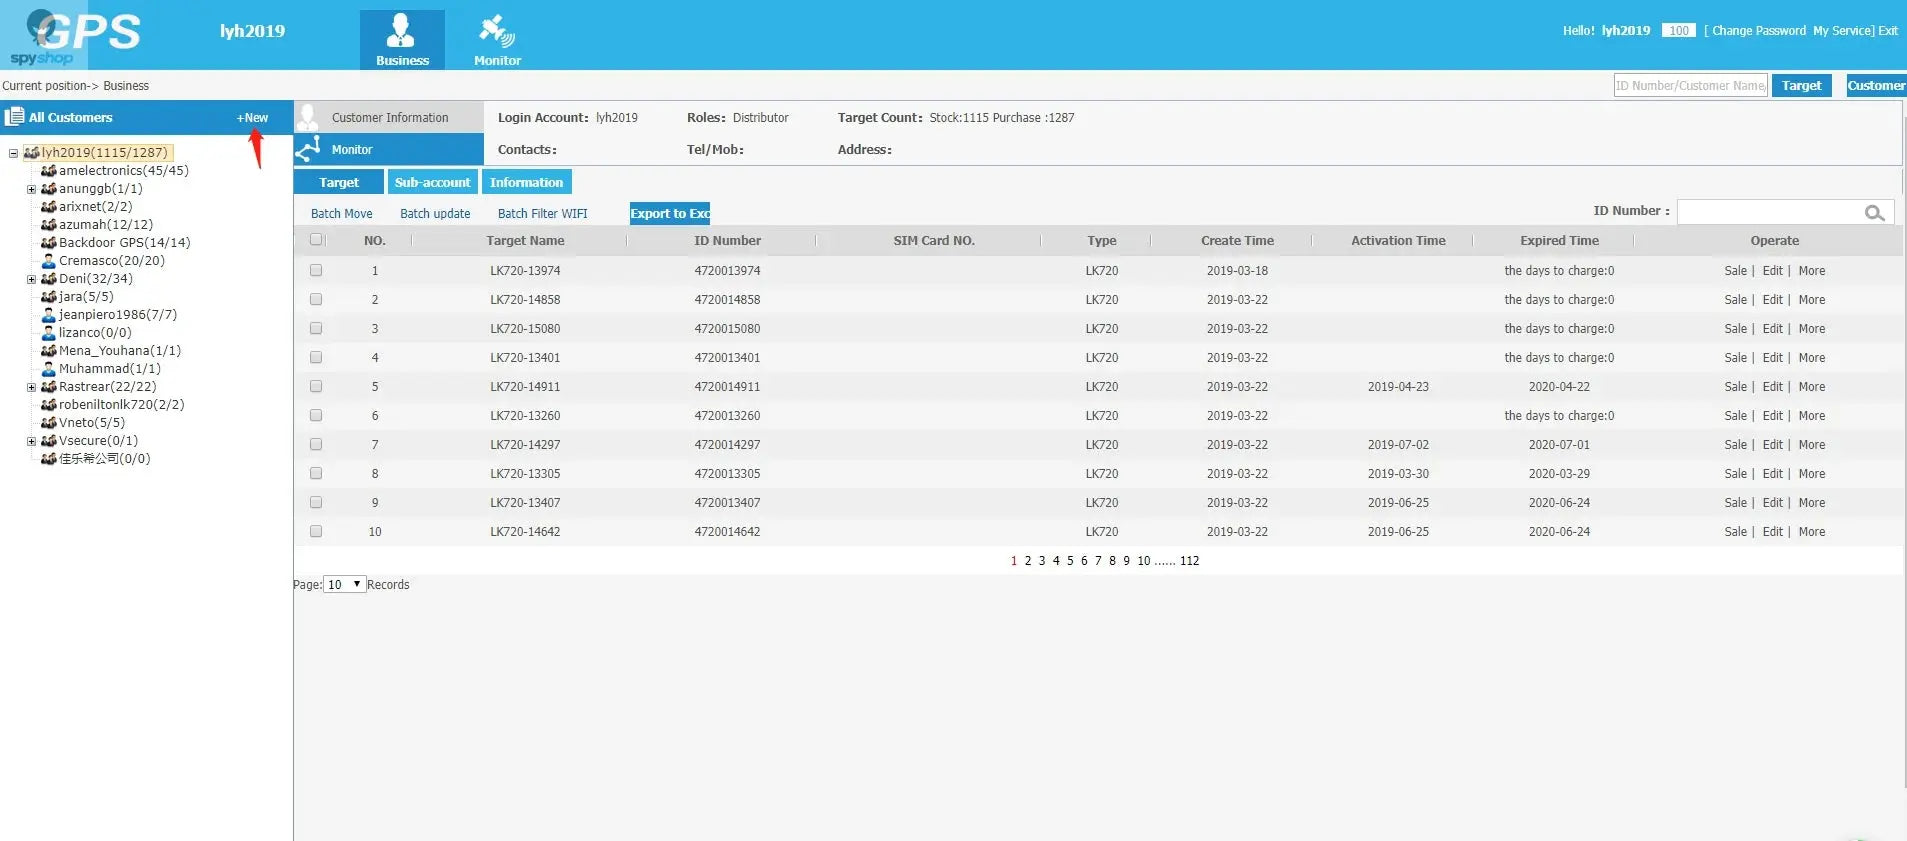This screenshot has width=1907, height=841.
Task: Tick the checkbox for LK720-13974 row
Action: coord(316,270)
